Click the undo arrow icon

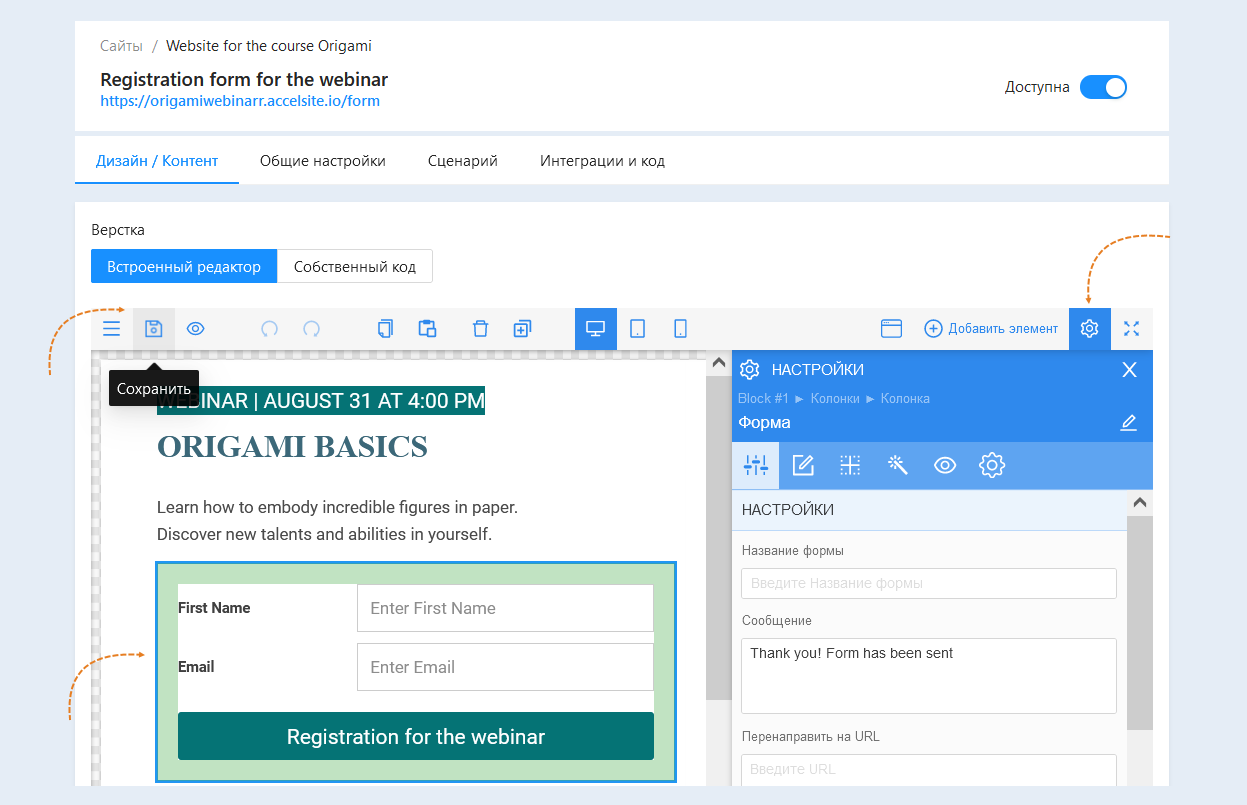[269, 329]
